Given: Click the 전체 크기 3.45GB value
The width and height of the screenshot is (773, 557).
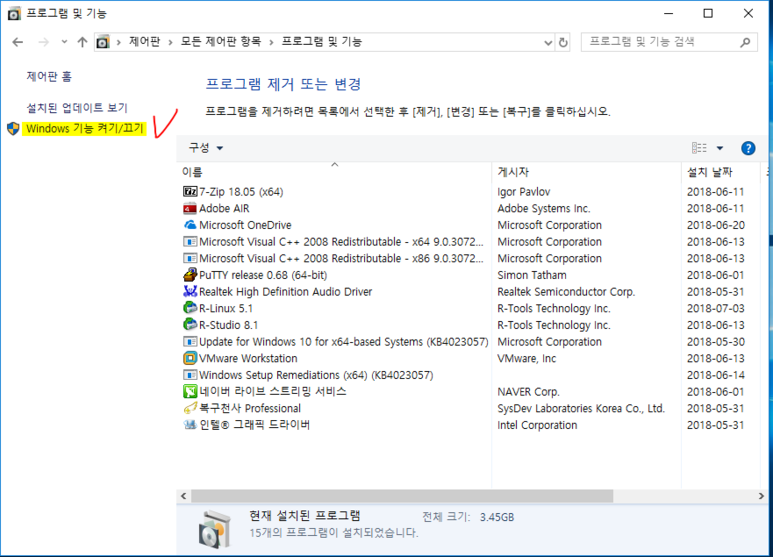Looking at the screenshot, I should [497, 517].
